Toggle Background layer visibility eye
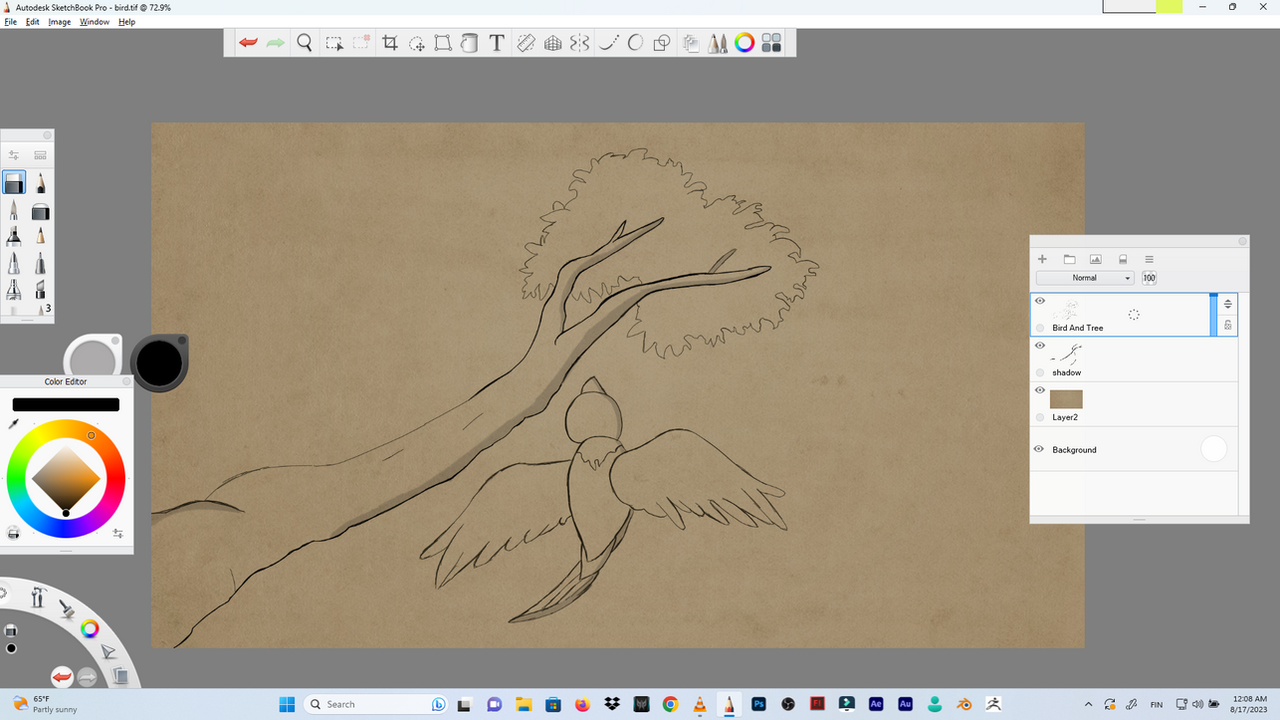1280x720 pixels. [1039, 449]
